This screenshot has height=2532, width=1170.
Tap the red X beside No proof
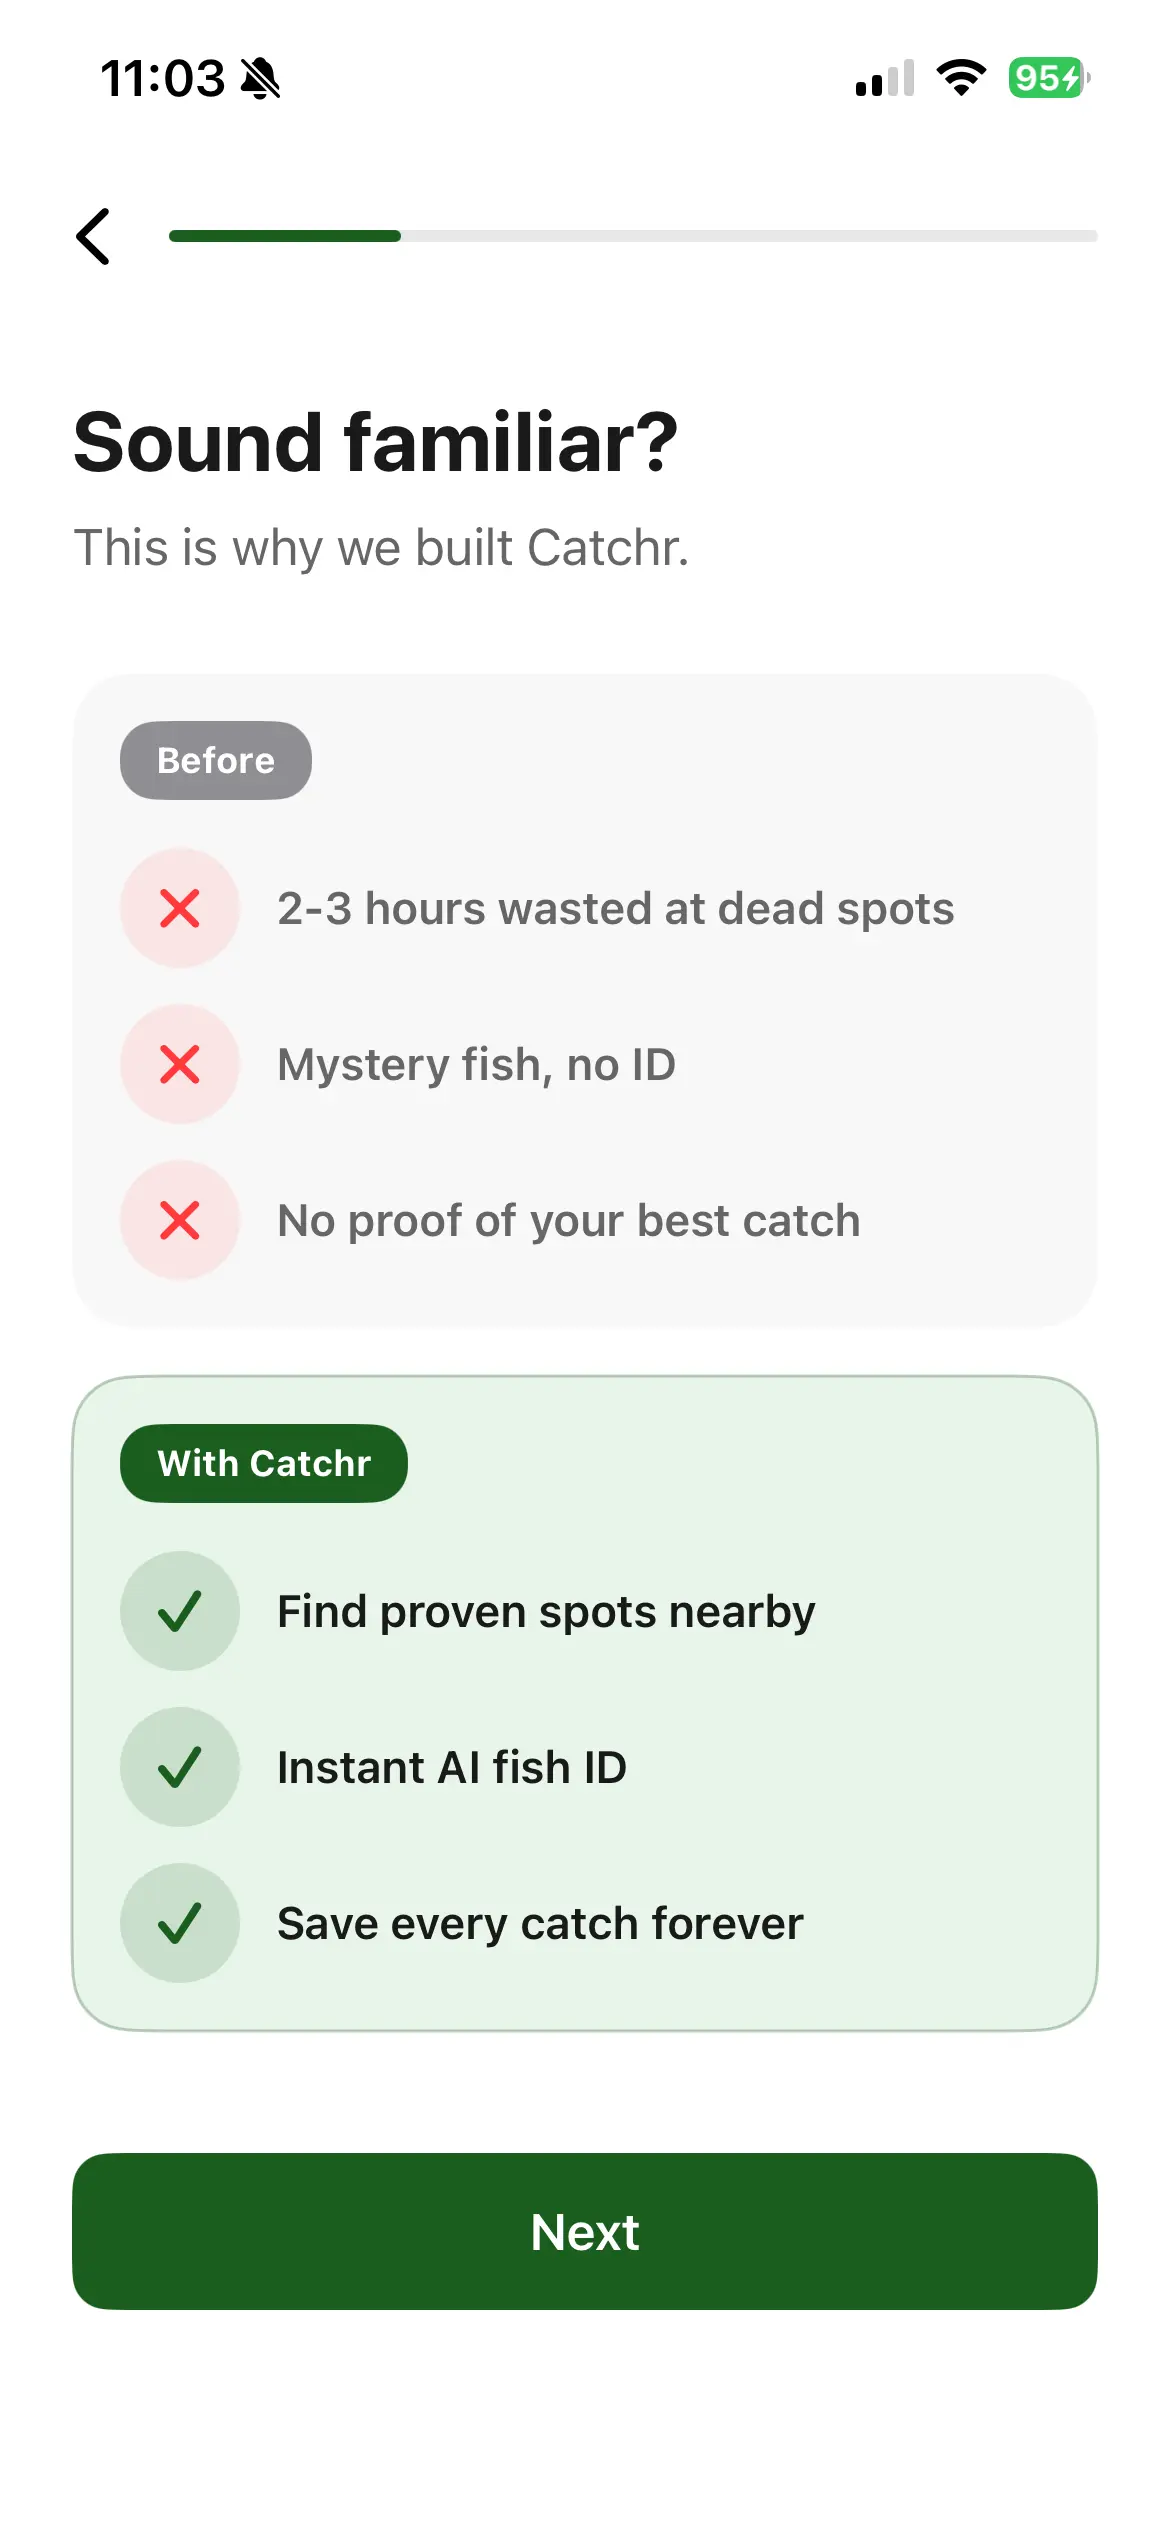click(x=180, y=1220)
